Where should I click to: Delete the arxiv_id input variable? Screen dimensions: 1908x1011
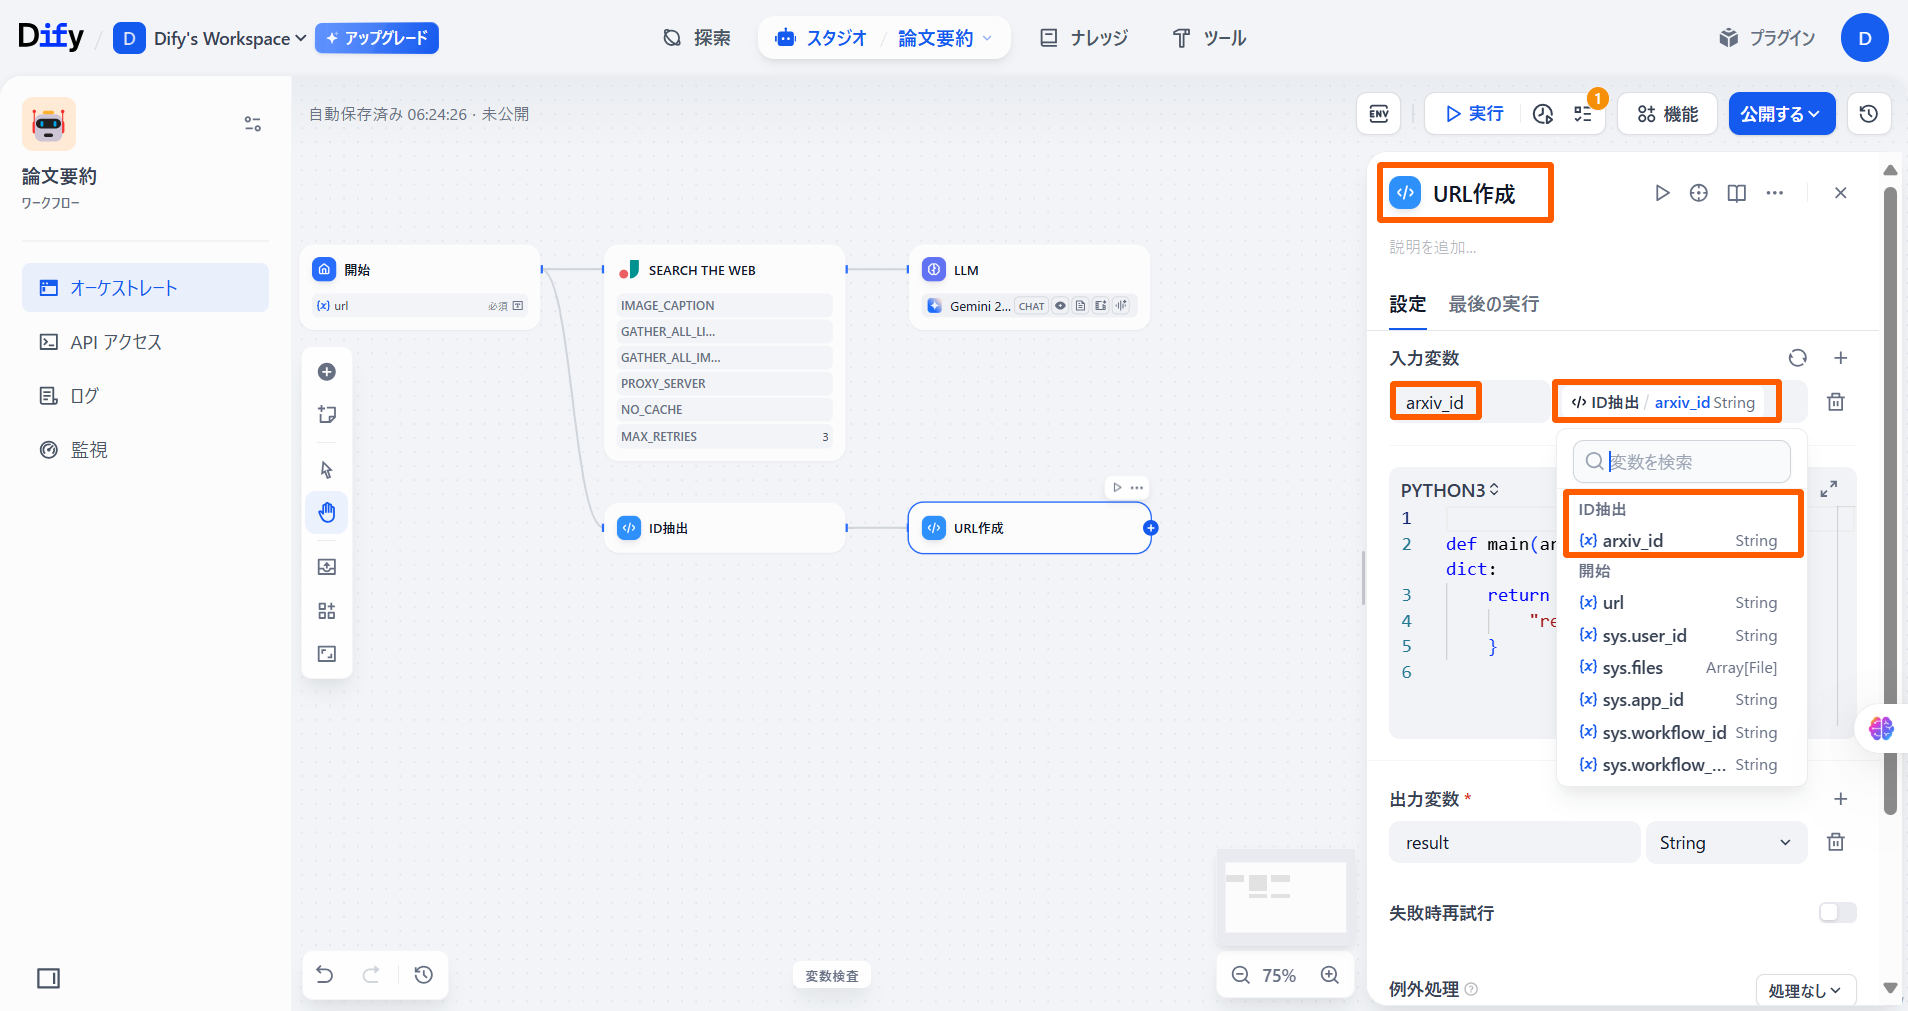(1835, 402)
